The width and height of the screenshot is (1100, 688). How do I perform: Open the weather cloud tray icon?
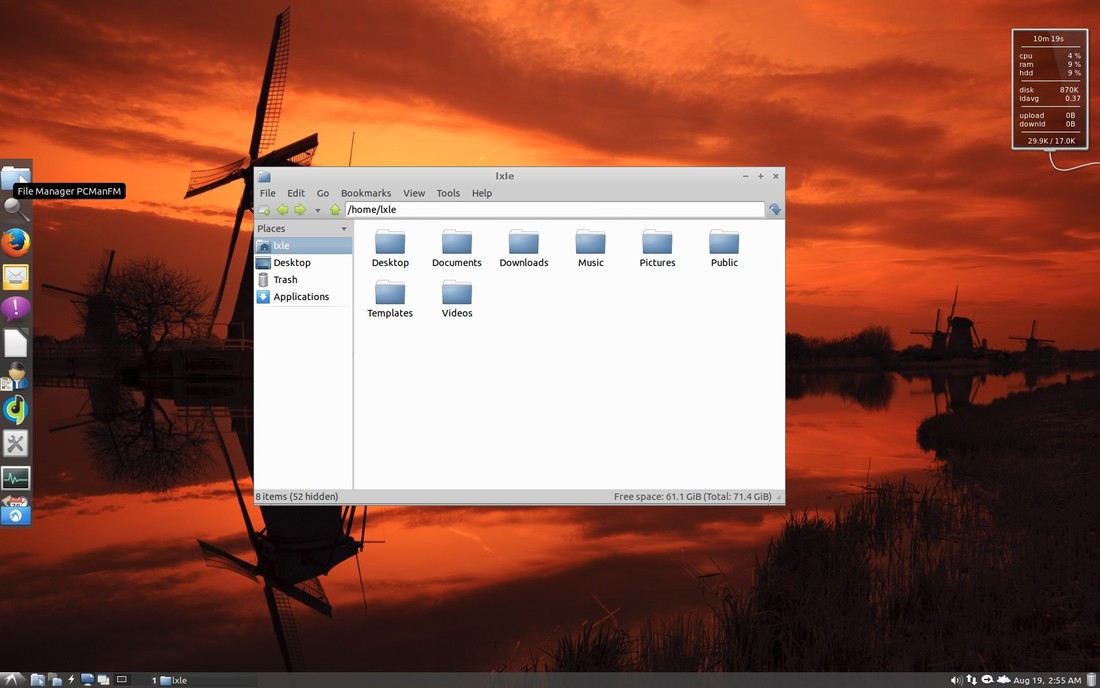[x=1003, y=680]
